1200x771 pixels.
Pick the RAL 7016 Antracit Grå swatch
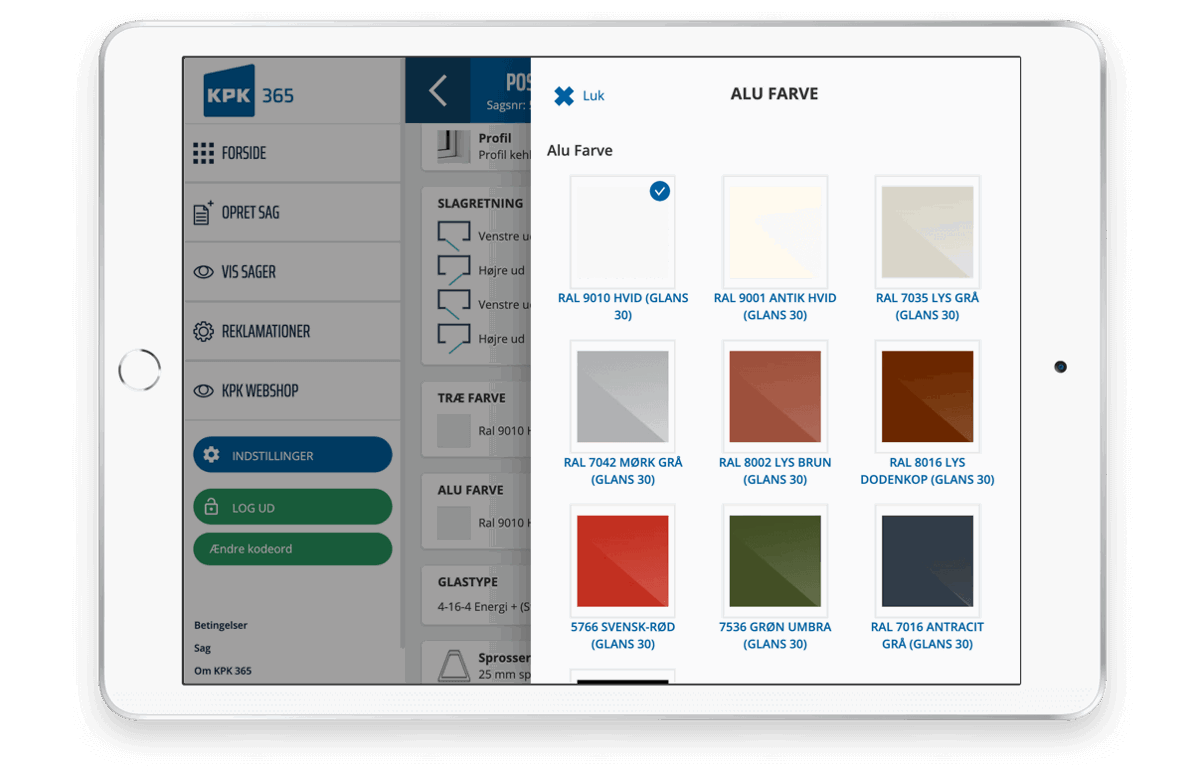(x=927, y=561)
